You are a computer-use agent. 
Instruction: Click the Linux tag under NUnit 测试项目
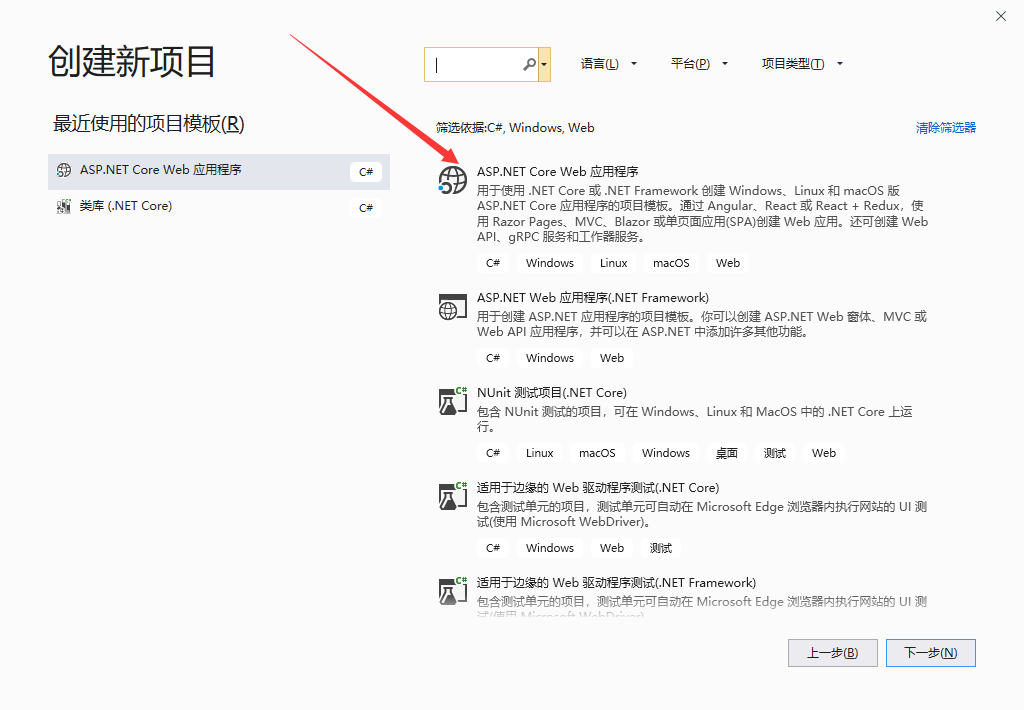pyautogui.click(x=539, y=453)
